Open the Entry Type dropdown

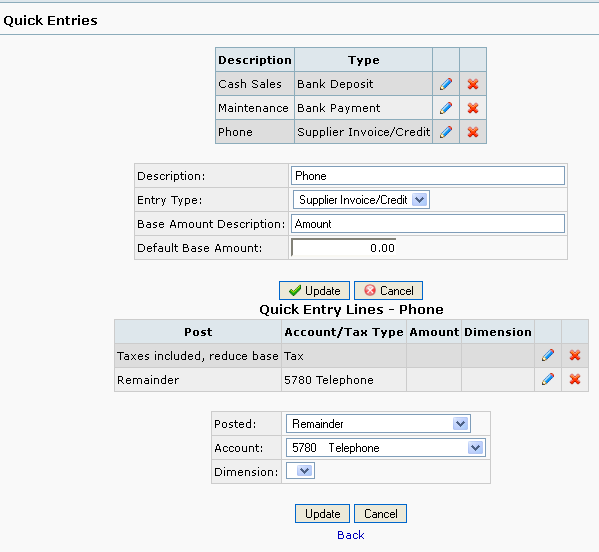click(x=361, y=200)
